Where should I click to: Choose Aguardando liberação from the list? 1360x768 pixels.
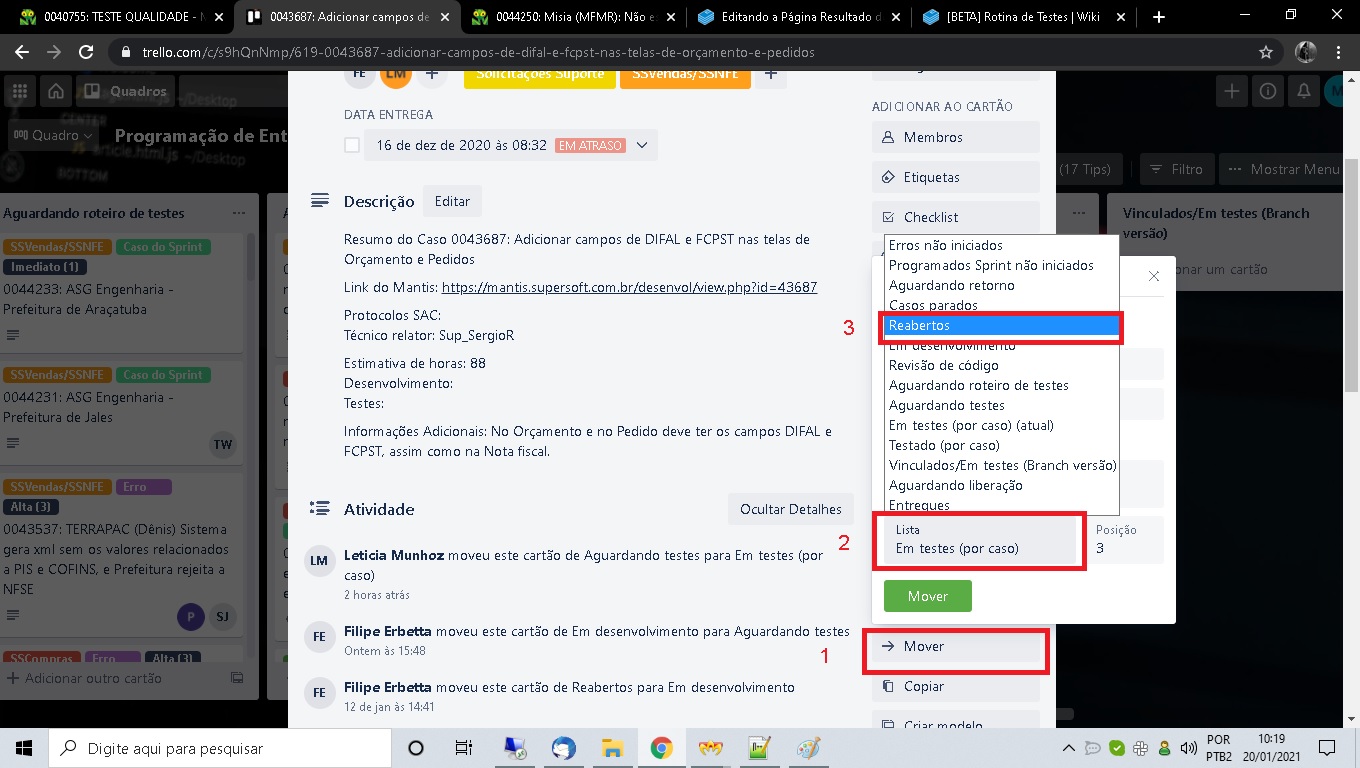point(955,485)
